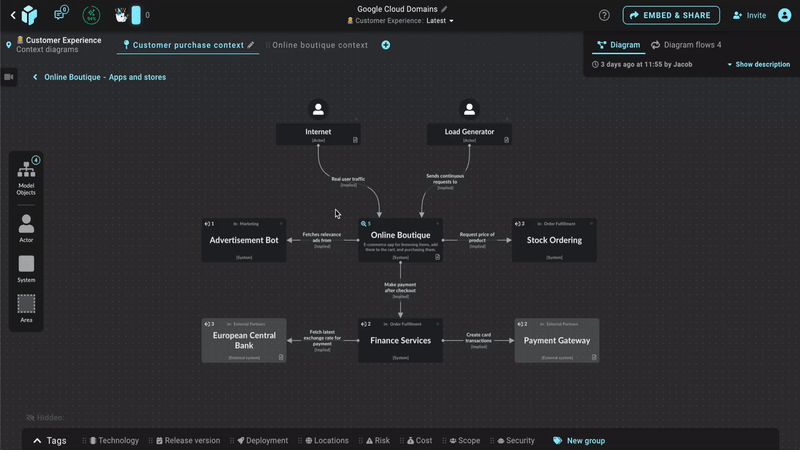Viewport: 800px width, 450px height.
Task: Click the Embed & Share button
Action: click(670, 15)
